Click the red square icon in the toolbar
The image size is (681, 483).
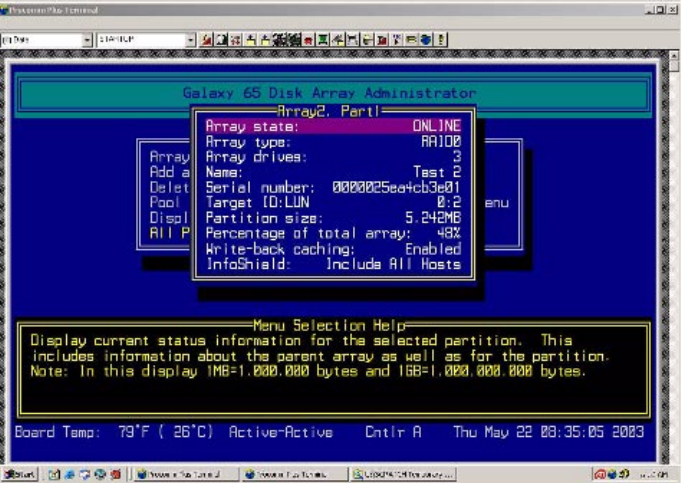(x=310, y=40)
